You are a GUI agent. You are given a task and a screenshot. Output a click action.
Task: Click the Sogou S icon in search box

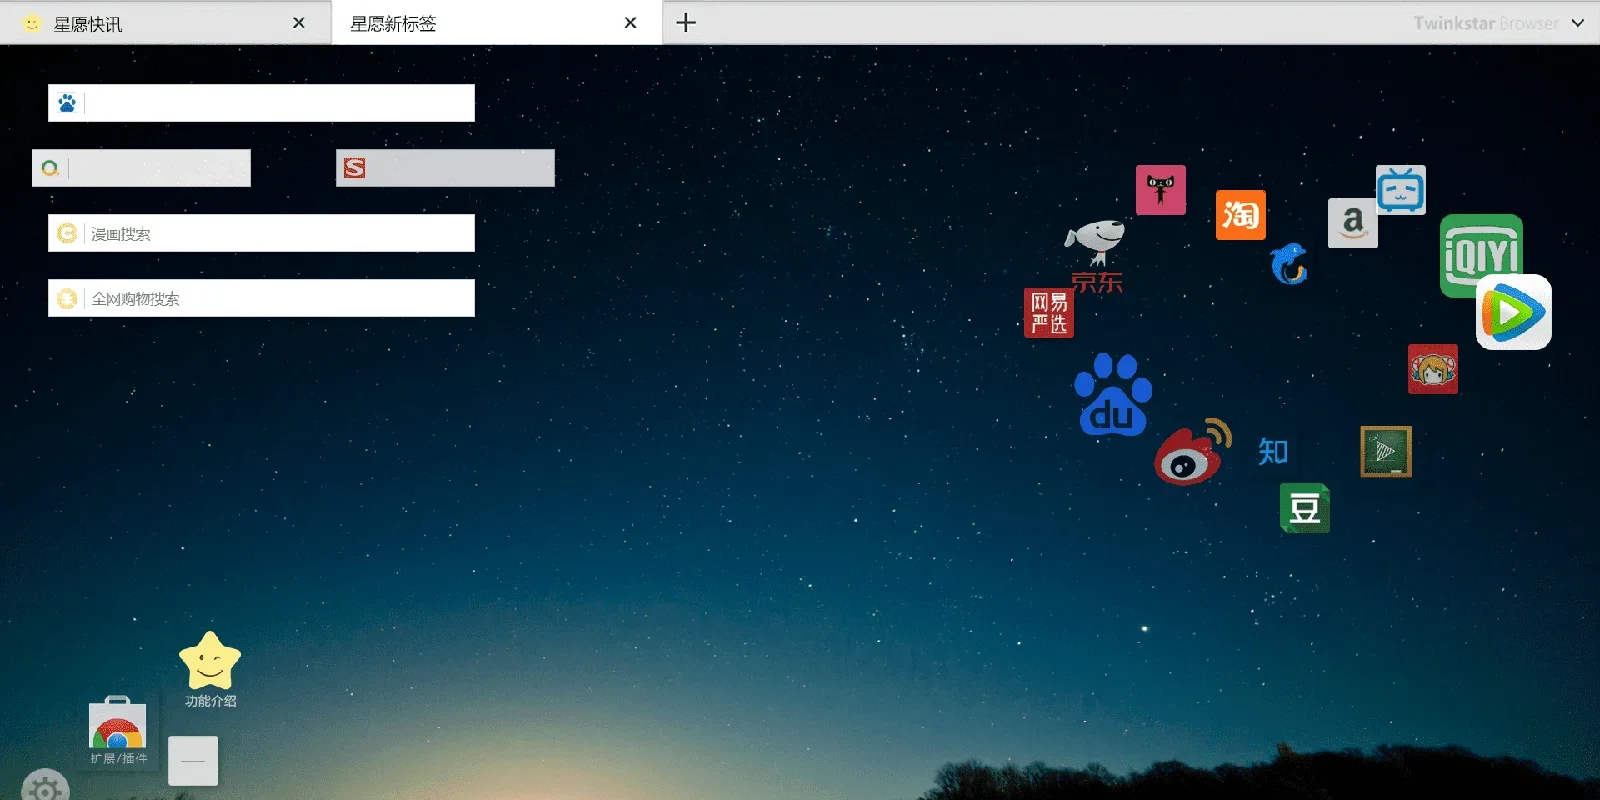click(355, 168)
